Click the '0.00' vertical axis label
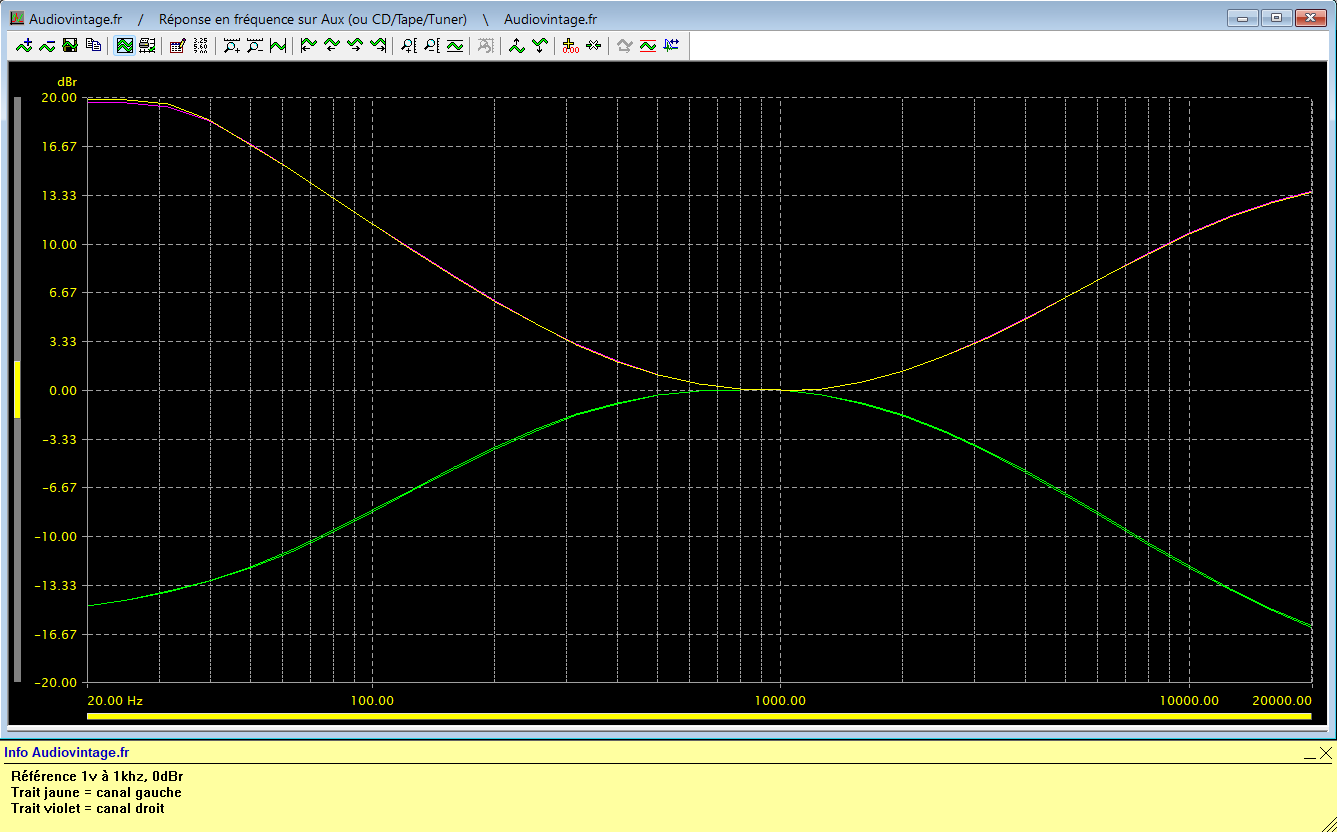 coord(62,390)
